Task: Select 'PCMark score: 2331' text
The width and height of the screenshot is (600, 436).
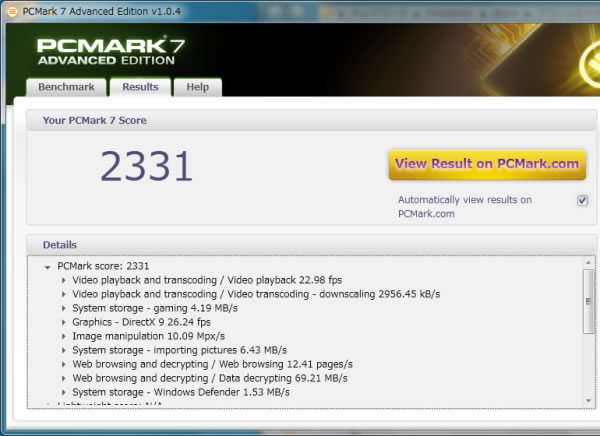Action: point(103,266)
